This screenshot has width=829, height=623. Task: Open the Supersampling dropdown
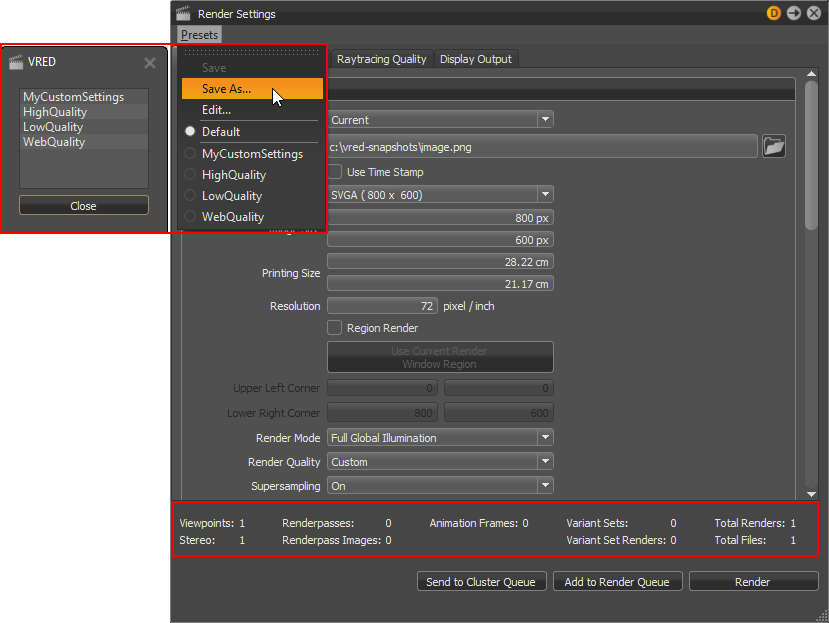546,486
